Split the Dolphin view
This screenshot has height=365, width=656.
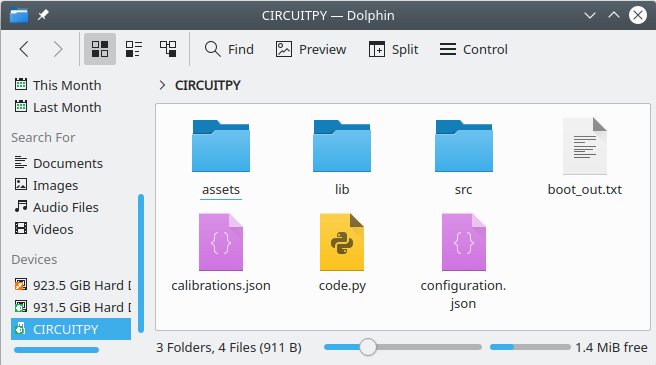pos(393,49)
